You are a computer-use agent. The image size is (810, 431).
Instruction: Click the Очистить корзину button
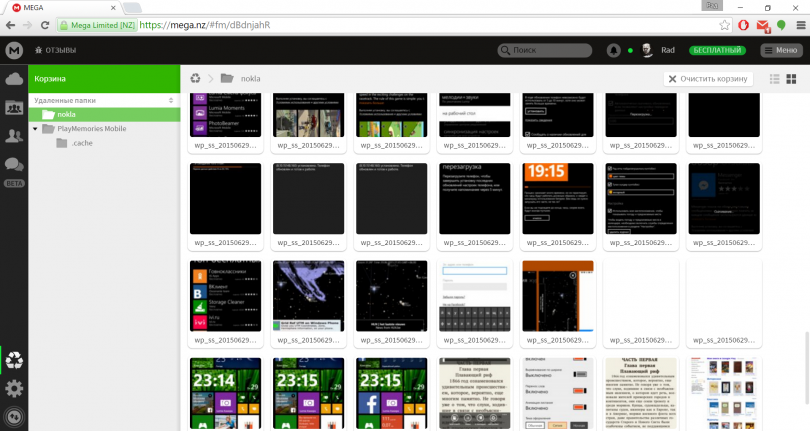(707, 78)
